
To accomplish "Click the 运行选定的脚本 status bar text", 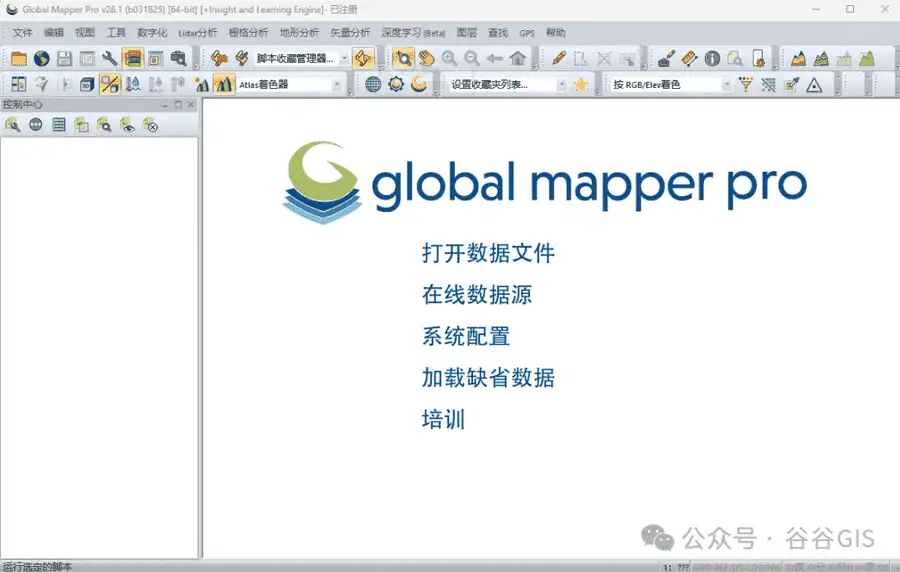I will (x=37, y=566).
